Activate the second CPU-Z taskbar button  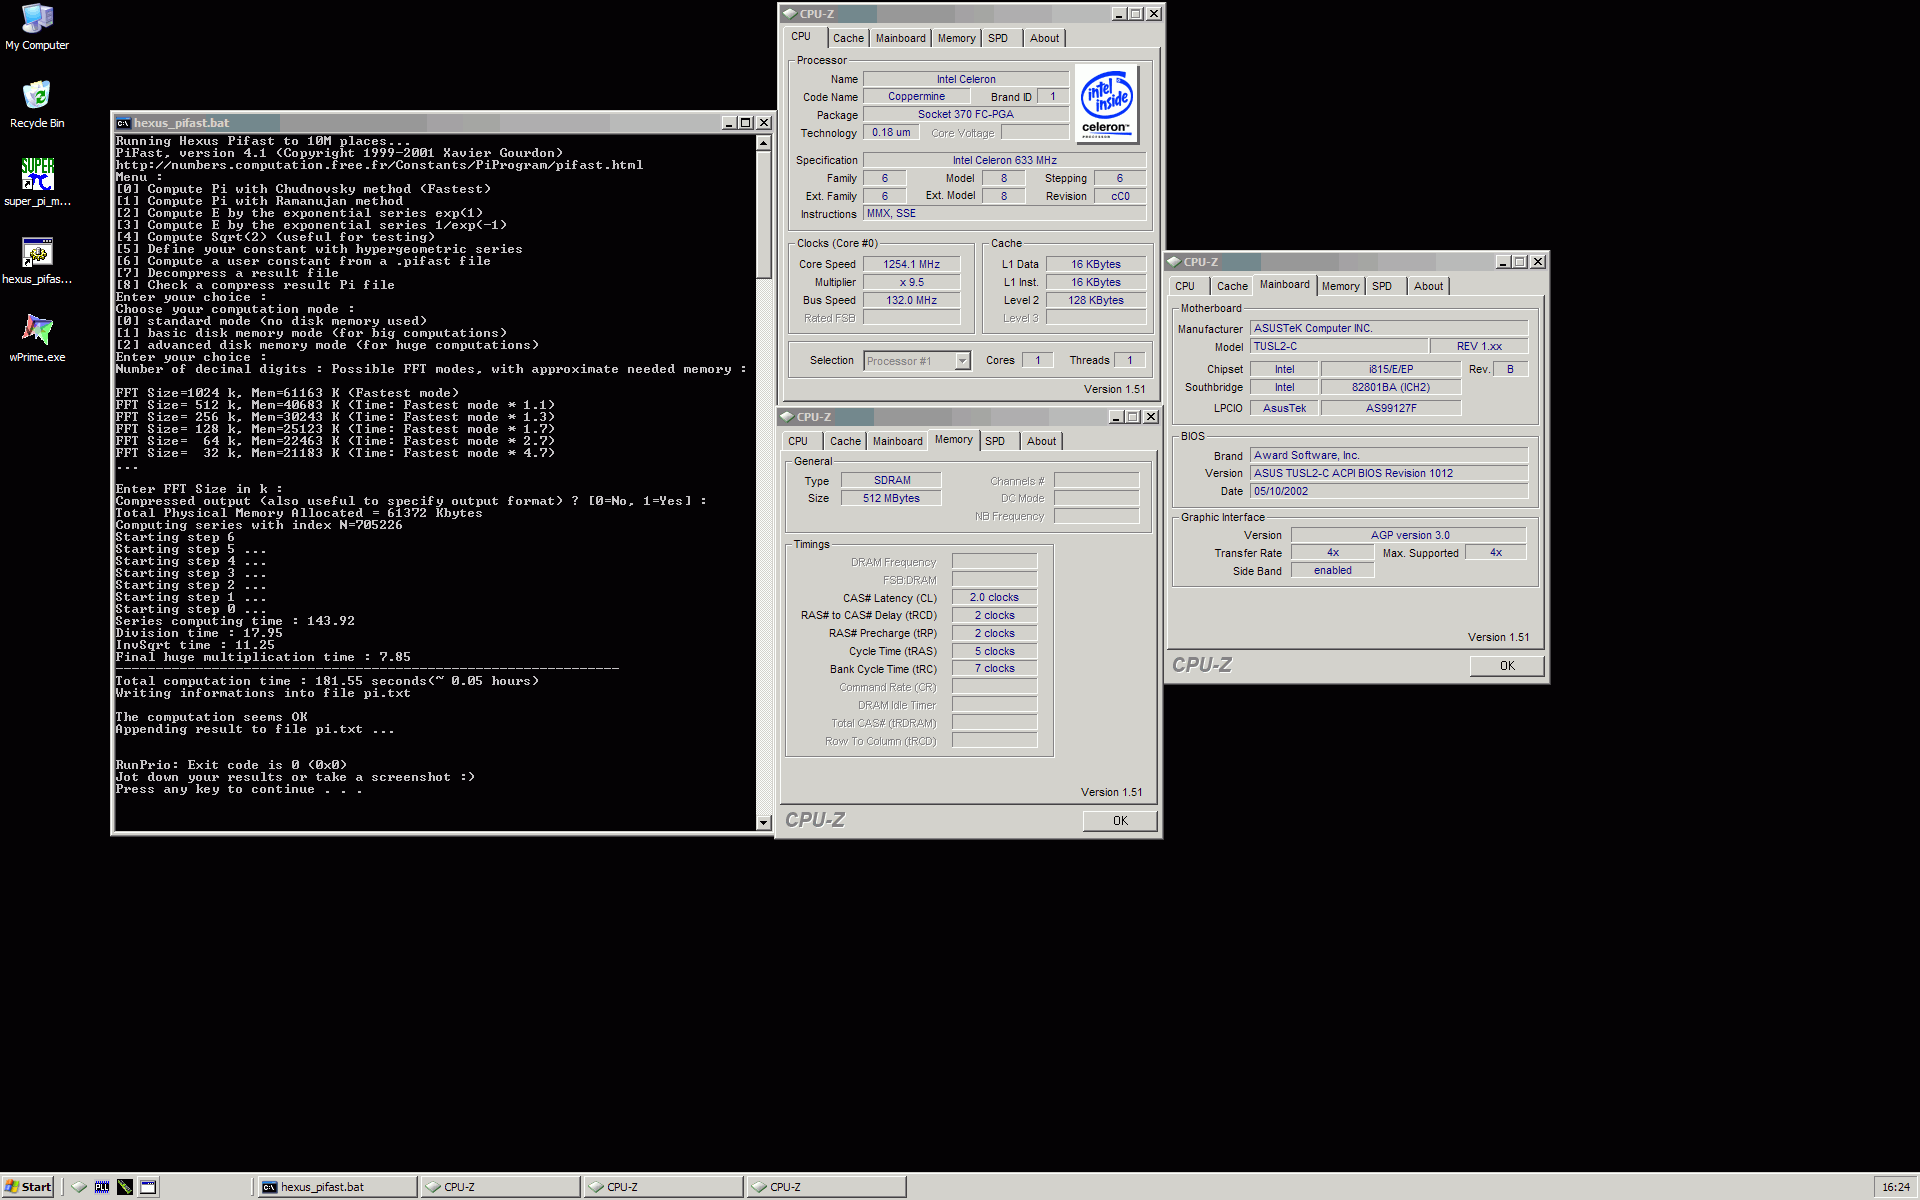[663, 1187]
